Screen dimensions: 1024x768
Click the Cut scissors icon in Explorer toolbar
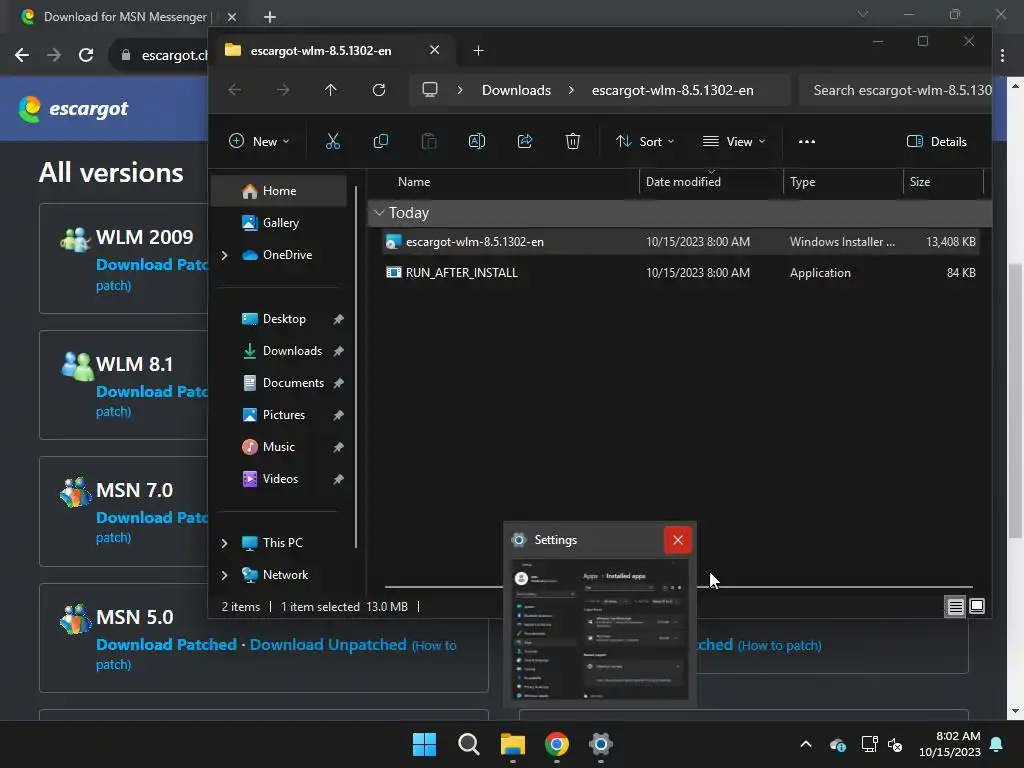(x=332, y=141)
